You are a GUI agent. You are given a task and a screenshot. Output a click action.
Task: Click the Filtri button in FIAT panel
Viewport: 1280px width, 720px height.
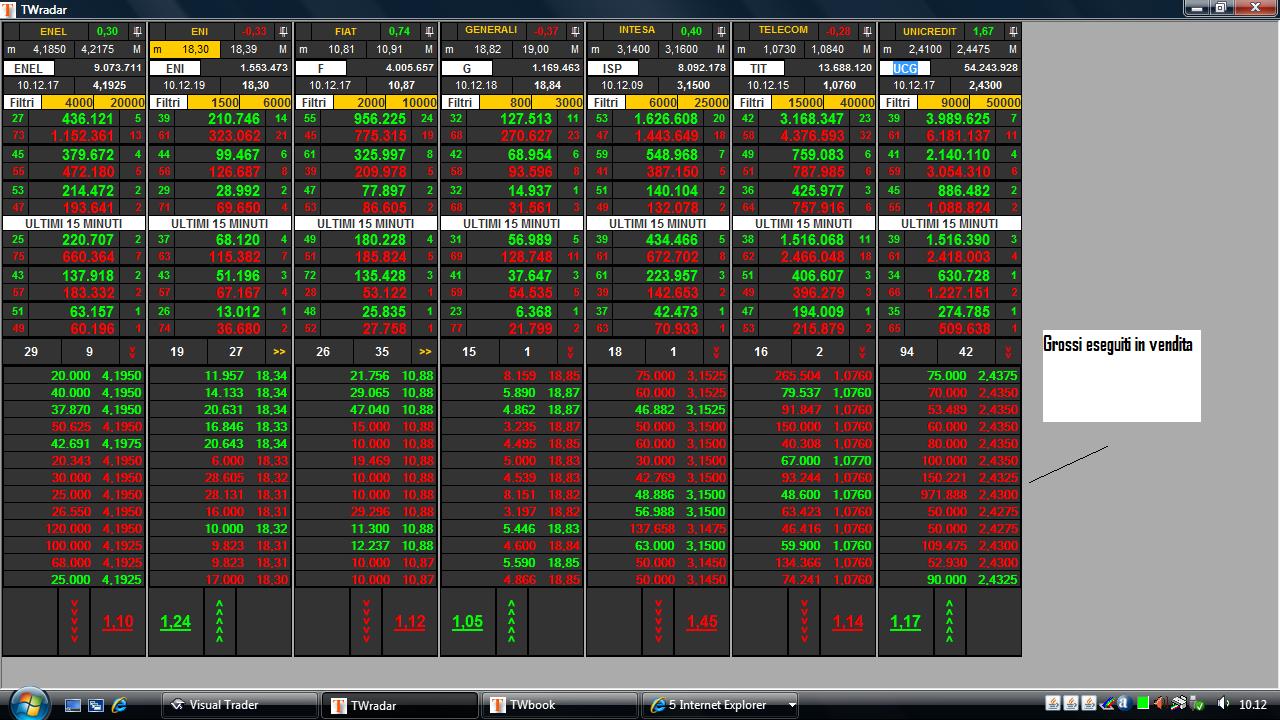tap(314, 102)
